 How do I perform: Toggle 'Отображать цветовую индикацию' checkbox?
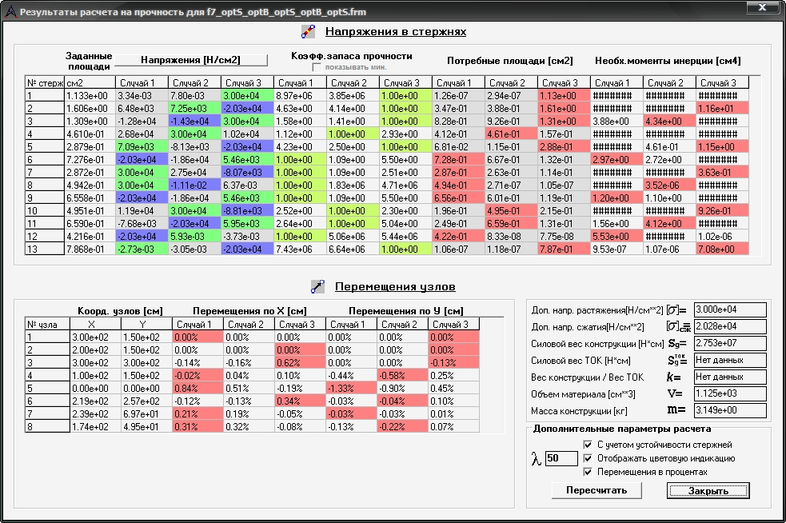coord(588,458)
